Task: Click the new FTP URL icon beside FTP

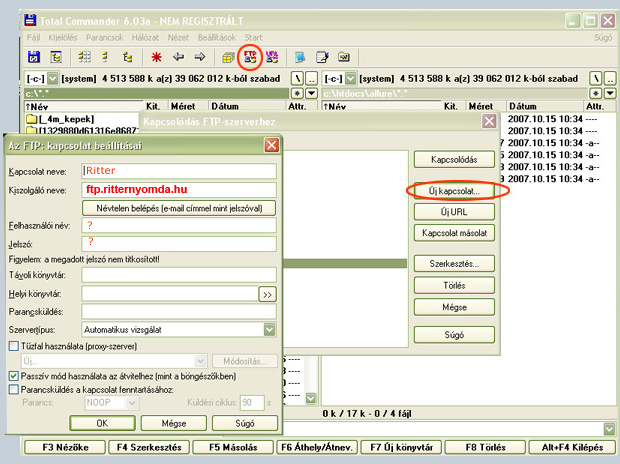Action: [272, 57]
